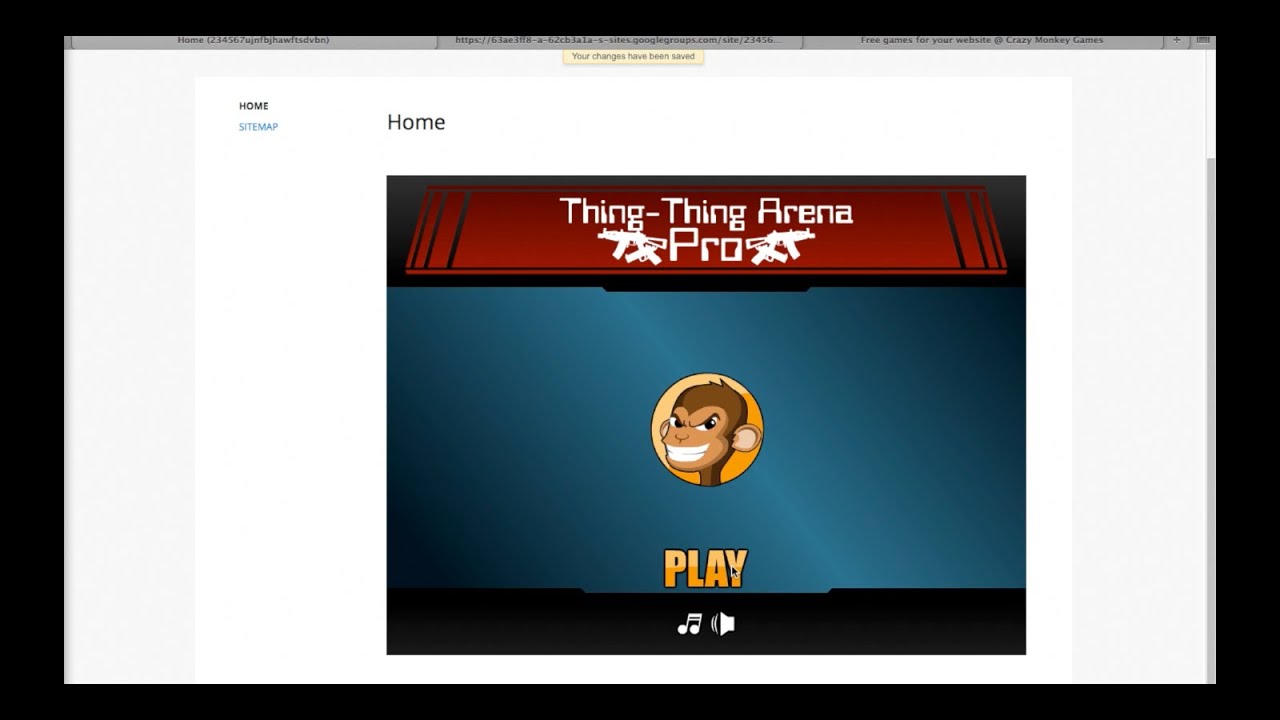Screen dimensions: 1280x720
Task: Click the tab overview icon
Action: 1203,41
